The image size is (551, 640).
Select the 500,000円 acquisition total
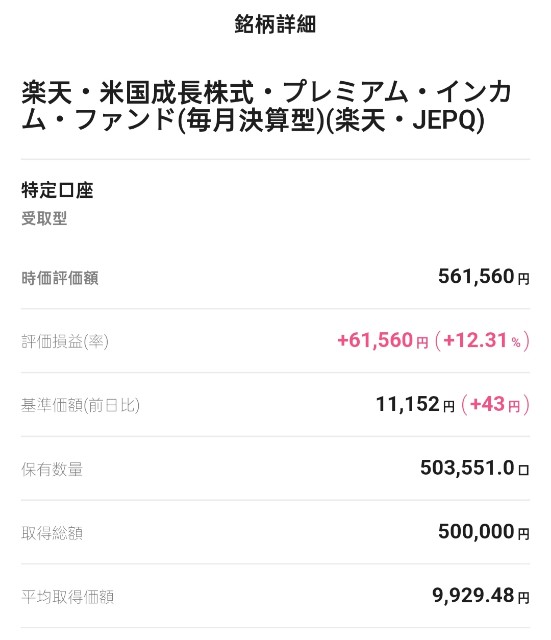[x=484, y=532]
